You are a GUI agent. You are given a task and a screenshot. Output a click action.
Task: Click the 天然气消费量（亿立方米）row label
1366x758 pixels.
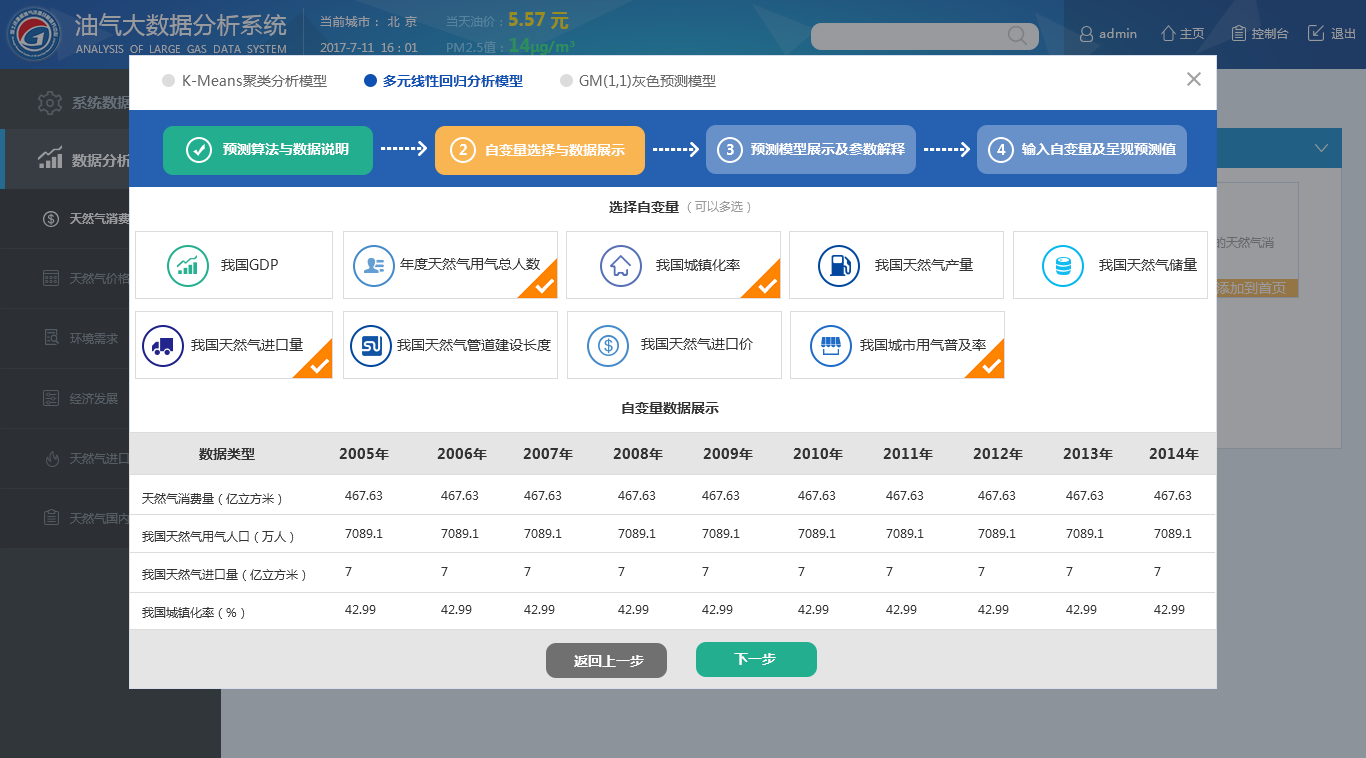213,498
